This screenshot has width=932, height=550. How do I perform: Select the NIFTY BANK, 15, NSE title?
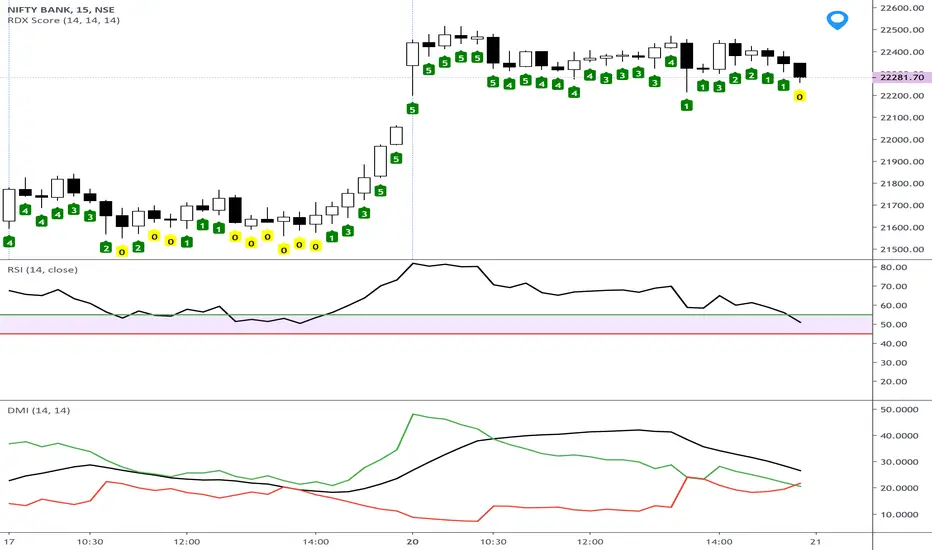tap(61, 10)
